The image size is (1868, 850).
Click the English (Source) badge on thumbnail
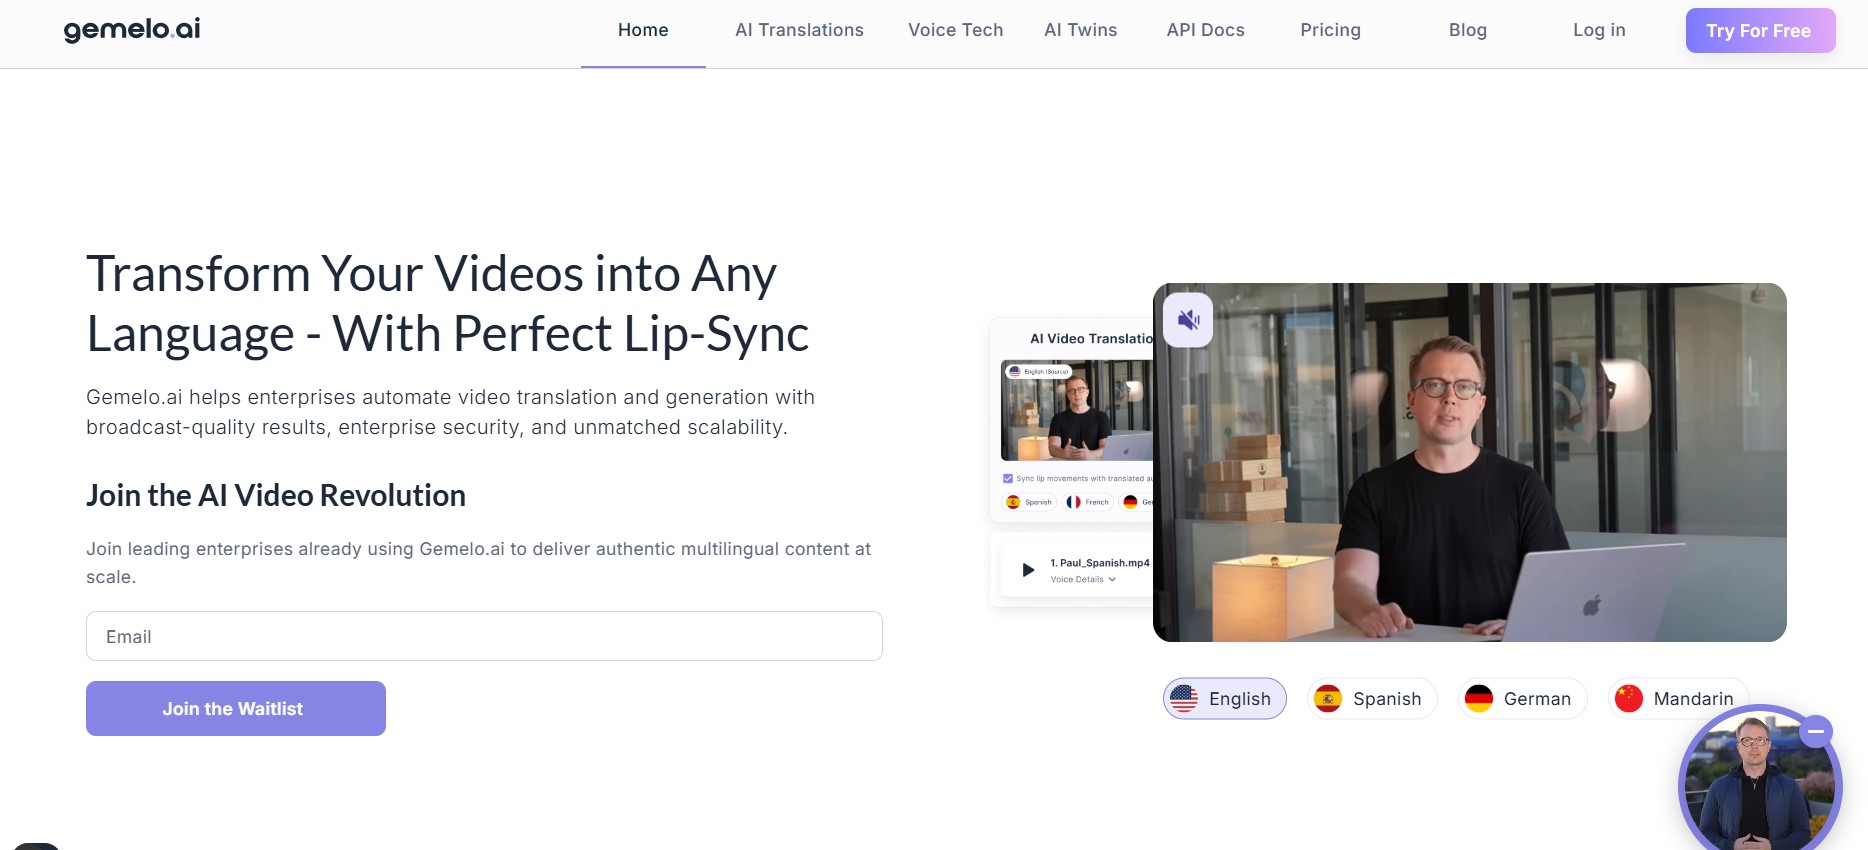(1039, 371)
